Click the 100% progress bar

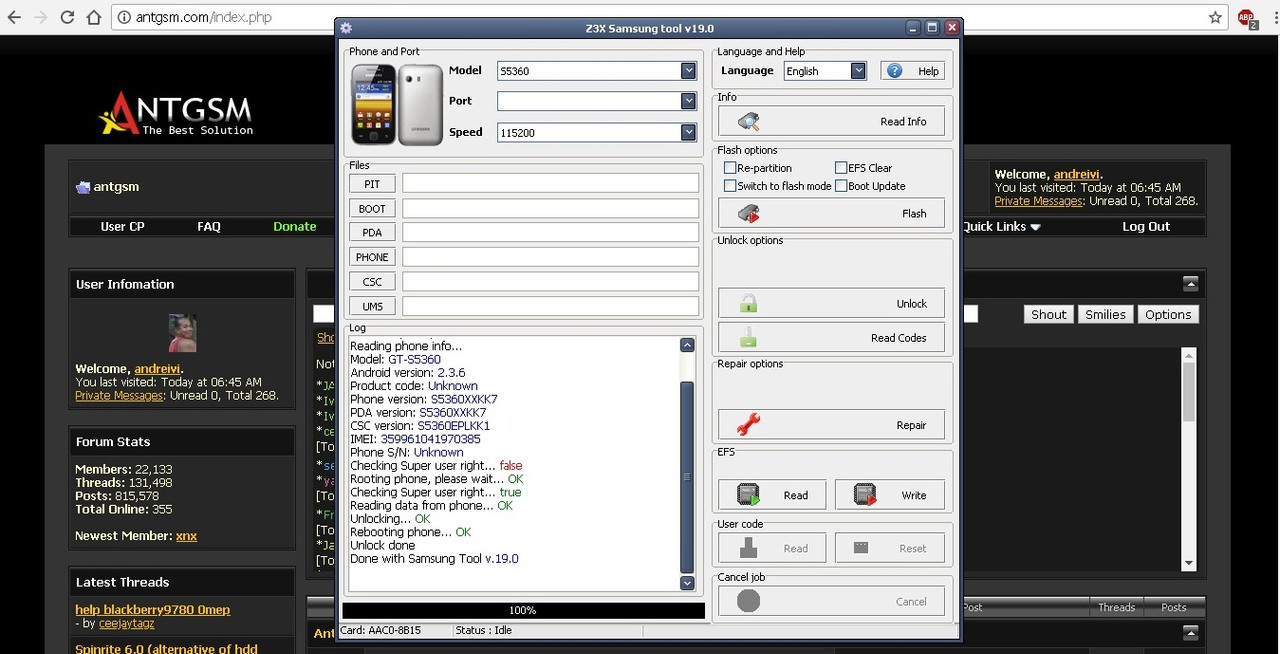point(523,610)
